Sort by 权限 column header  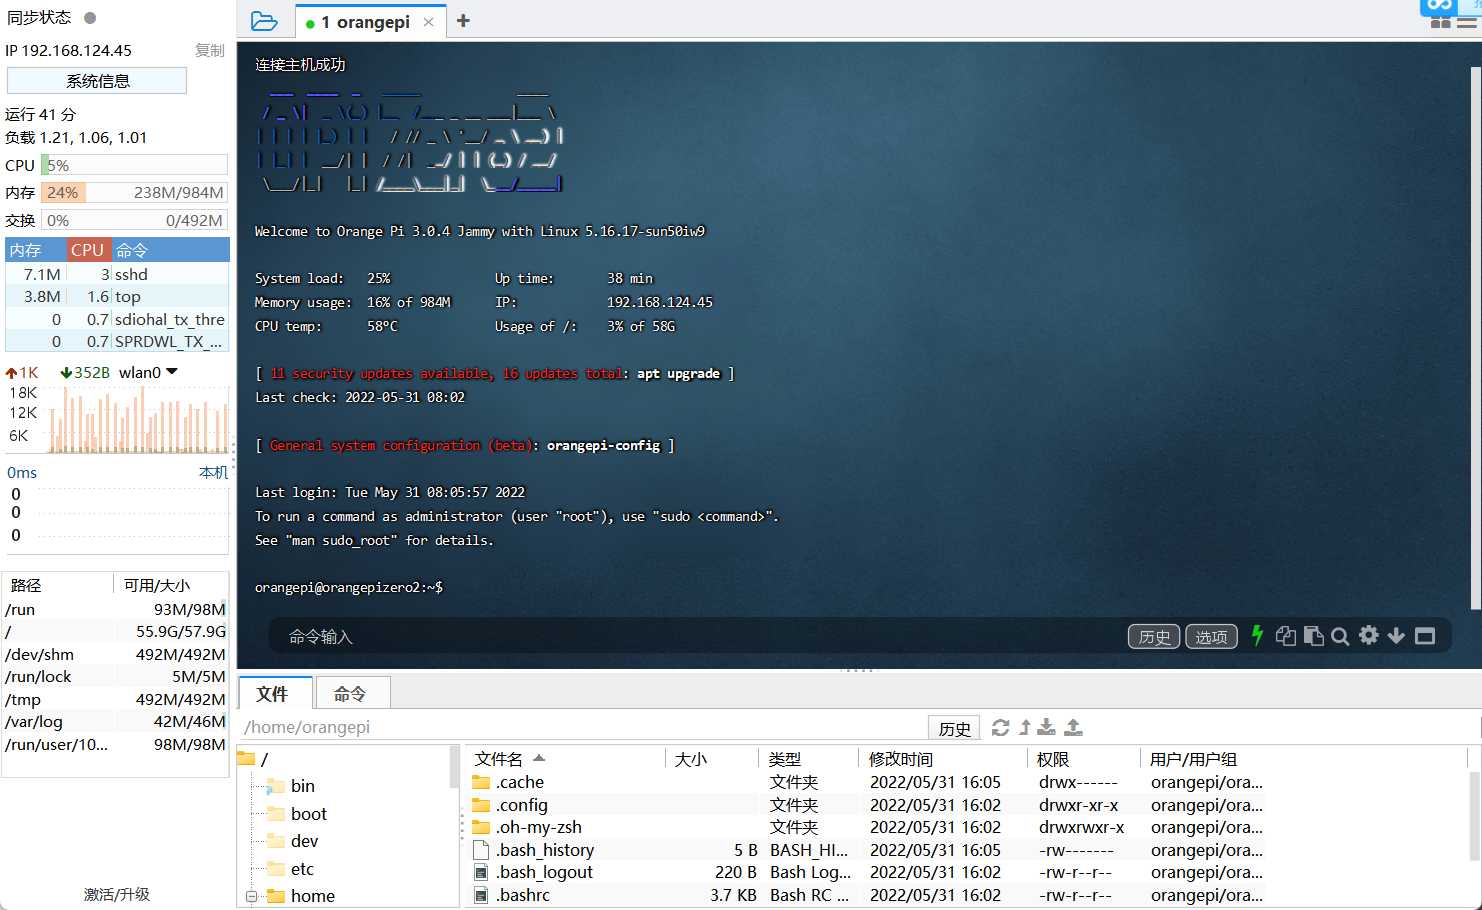[x=1083, y=759]
